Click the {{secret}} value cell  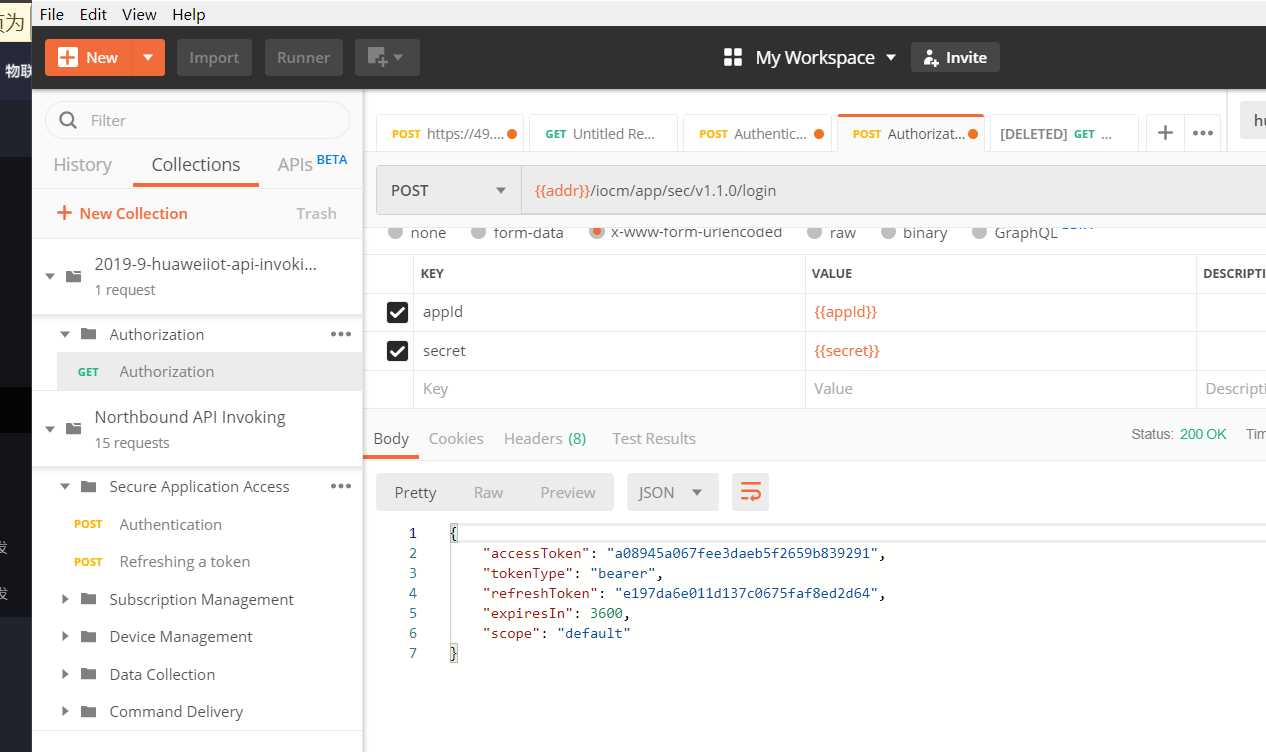[1001, 351]
